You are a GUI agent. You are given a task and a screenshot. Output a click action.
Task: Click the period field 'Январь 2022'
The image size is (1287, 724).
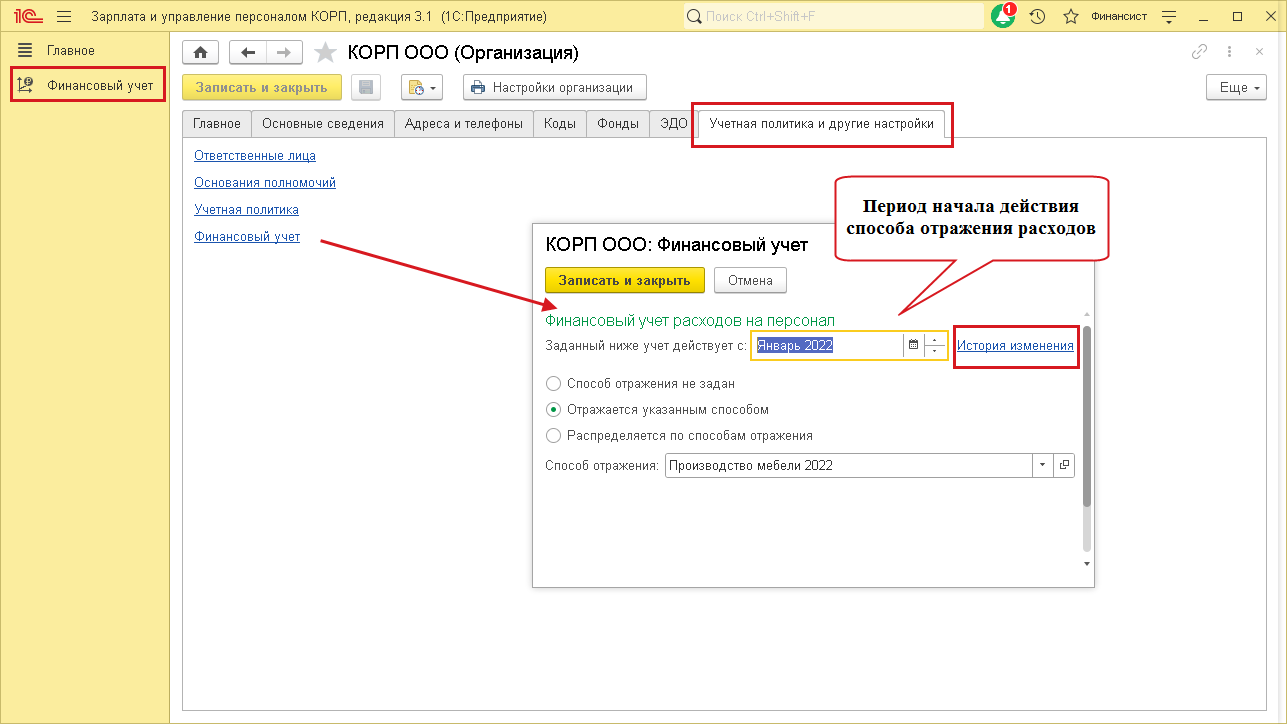[x=827, y=345]
